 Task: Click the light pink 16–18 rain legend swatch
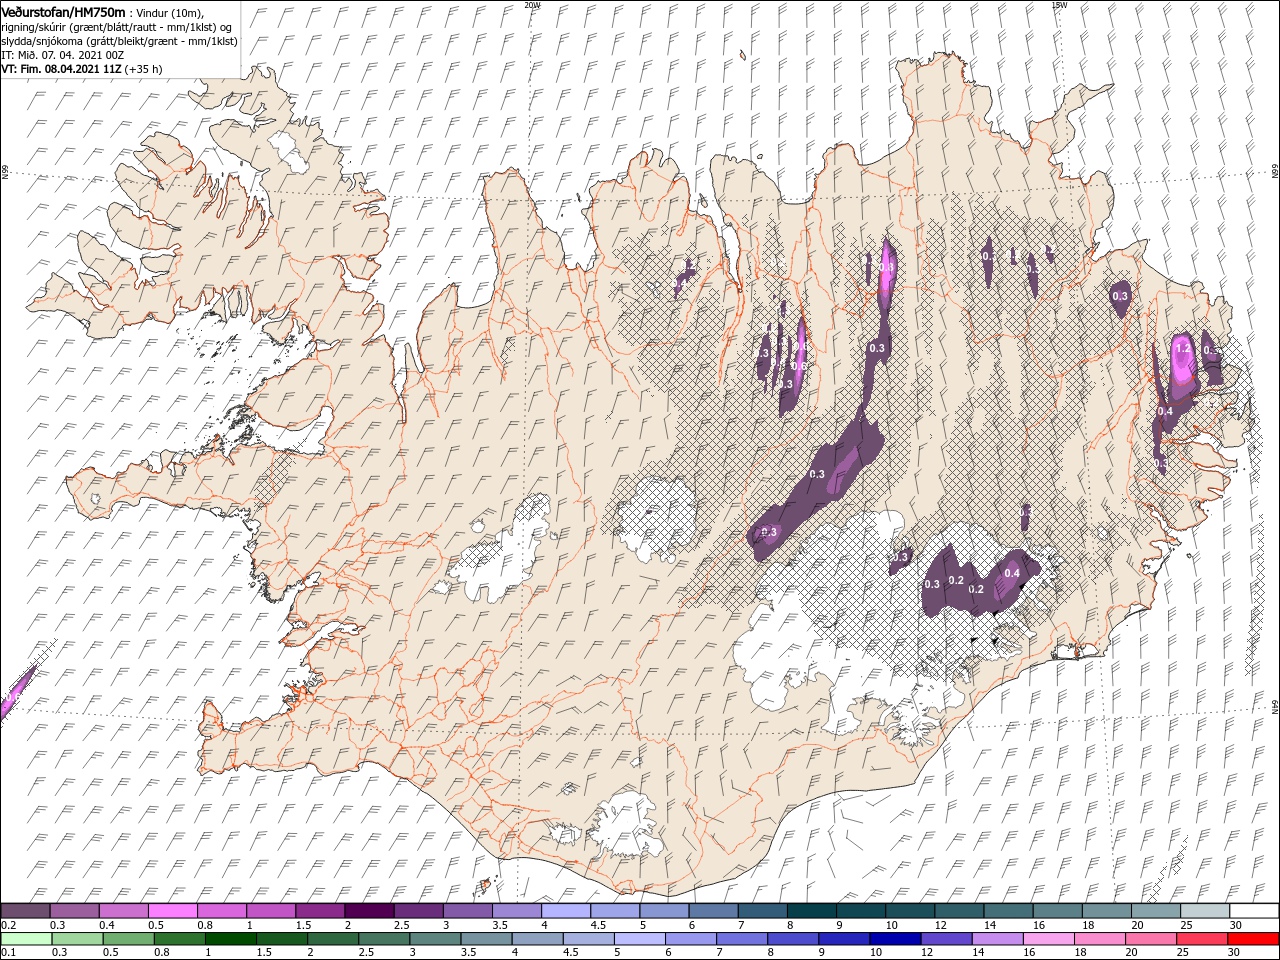[1048, 938]
